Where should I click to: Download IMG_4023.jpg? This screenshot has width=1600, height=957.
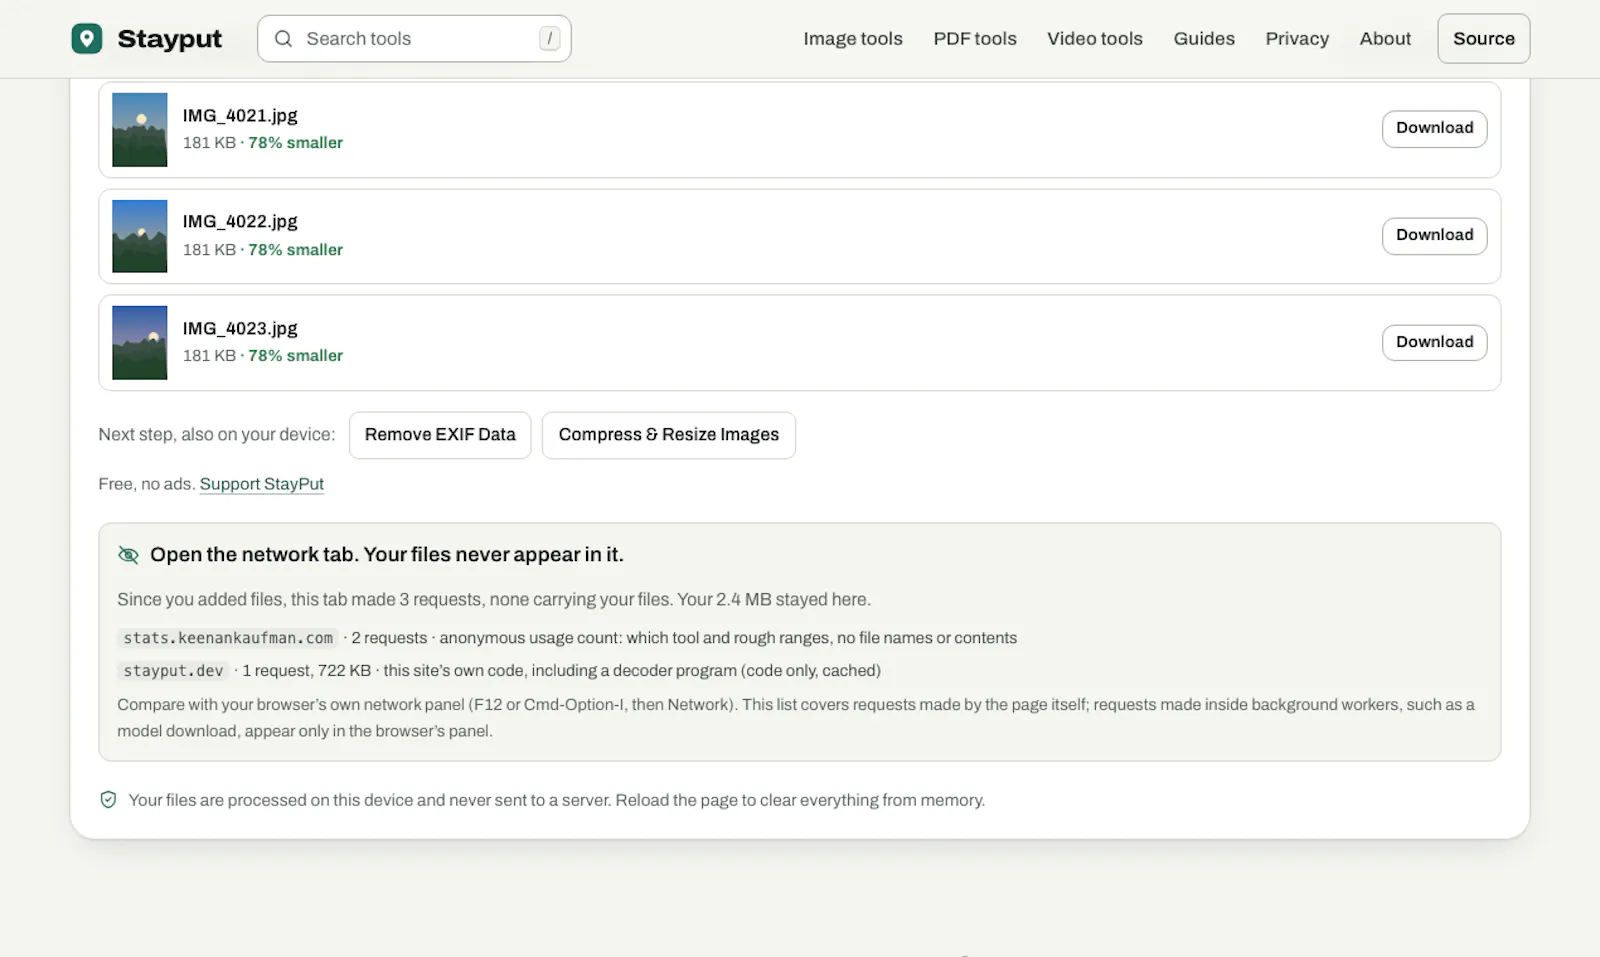[1435, 342]
